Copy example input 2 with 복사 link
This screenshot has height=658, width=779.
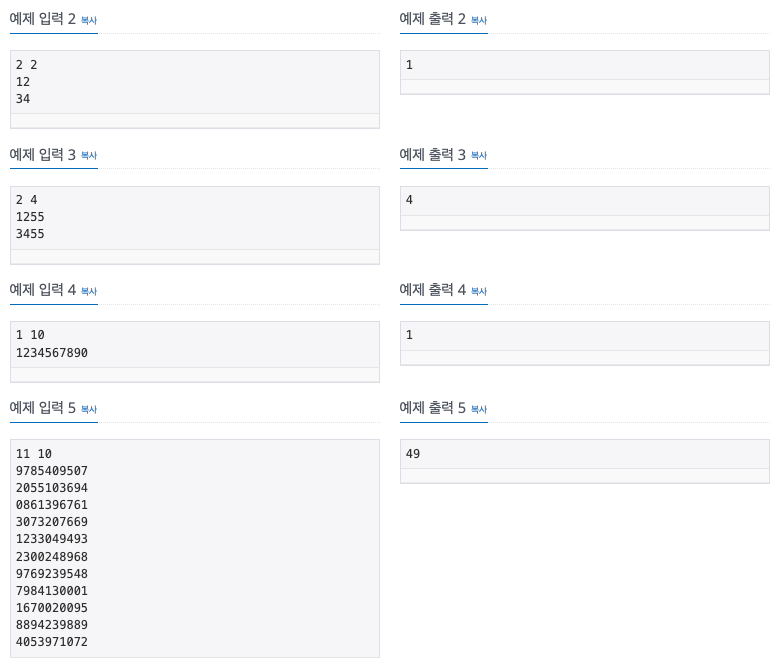pos(89,20)
